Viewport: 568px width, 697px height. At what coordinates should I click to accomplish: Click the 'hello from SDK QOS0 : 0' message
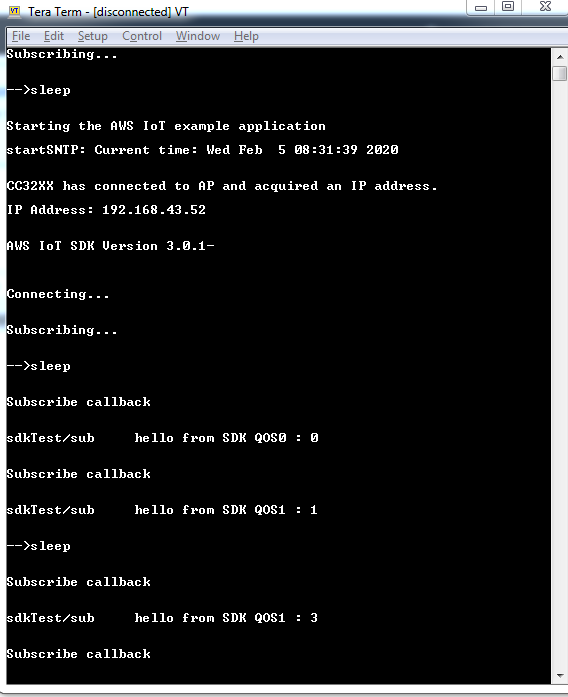pyautogui.click(x=226, y=438)
